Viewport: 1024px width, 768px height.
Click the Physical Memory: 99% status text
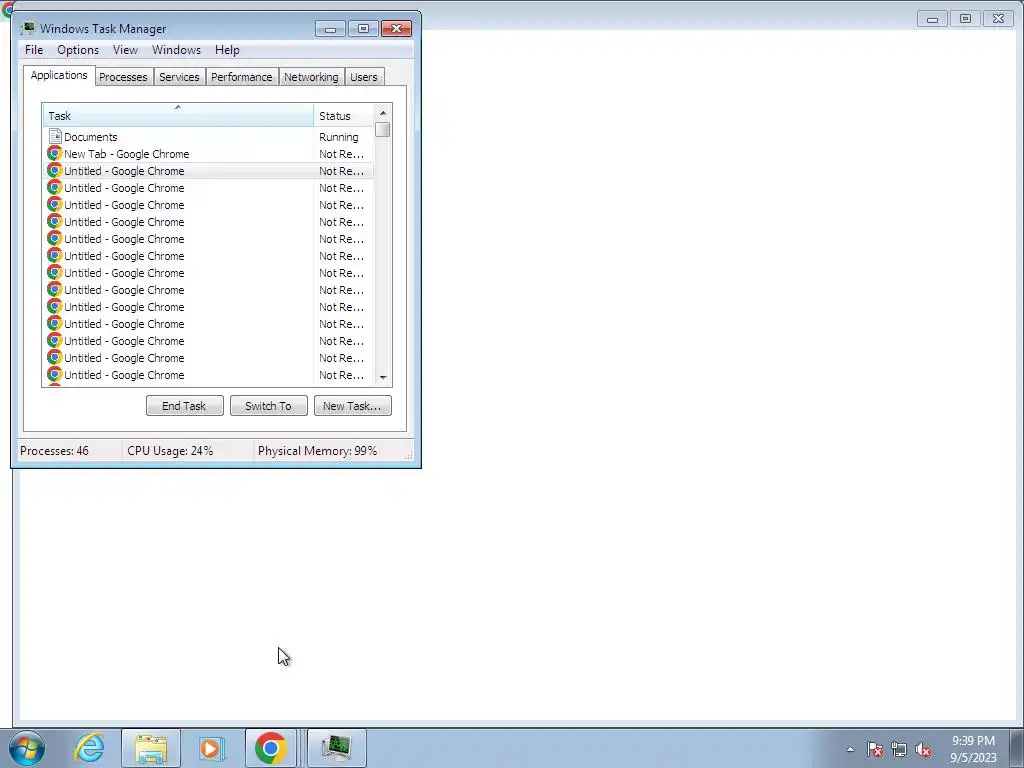[317, 451]
